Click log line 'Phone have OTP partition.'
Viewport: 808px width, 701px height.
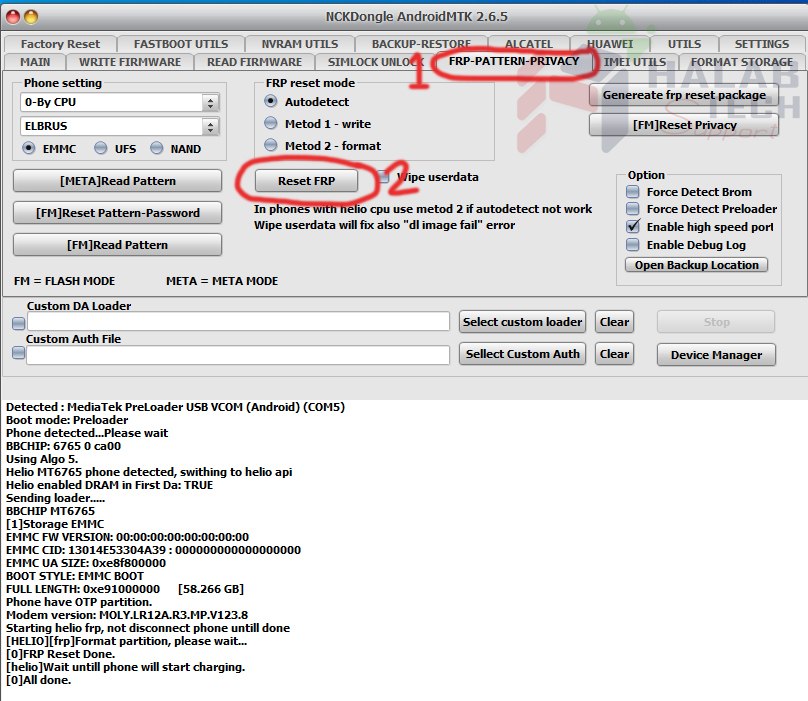[x=79, y=602]
